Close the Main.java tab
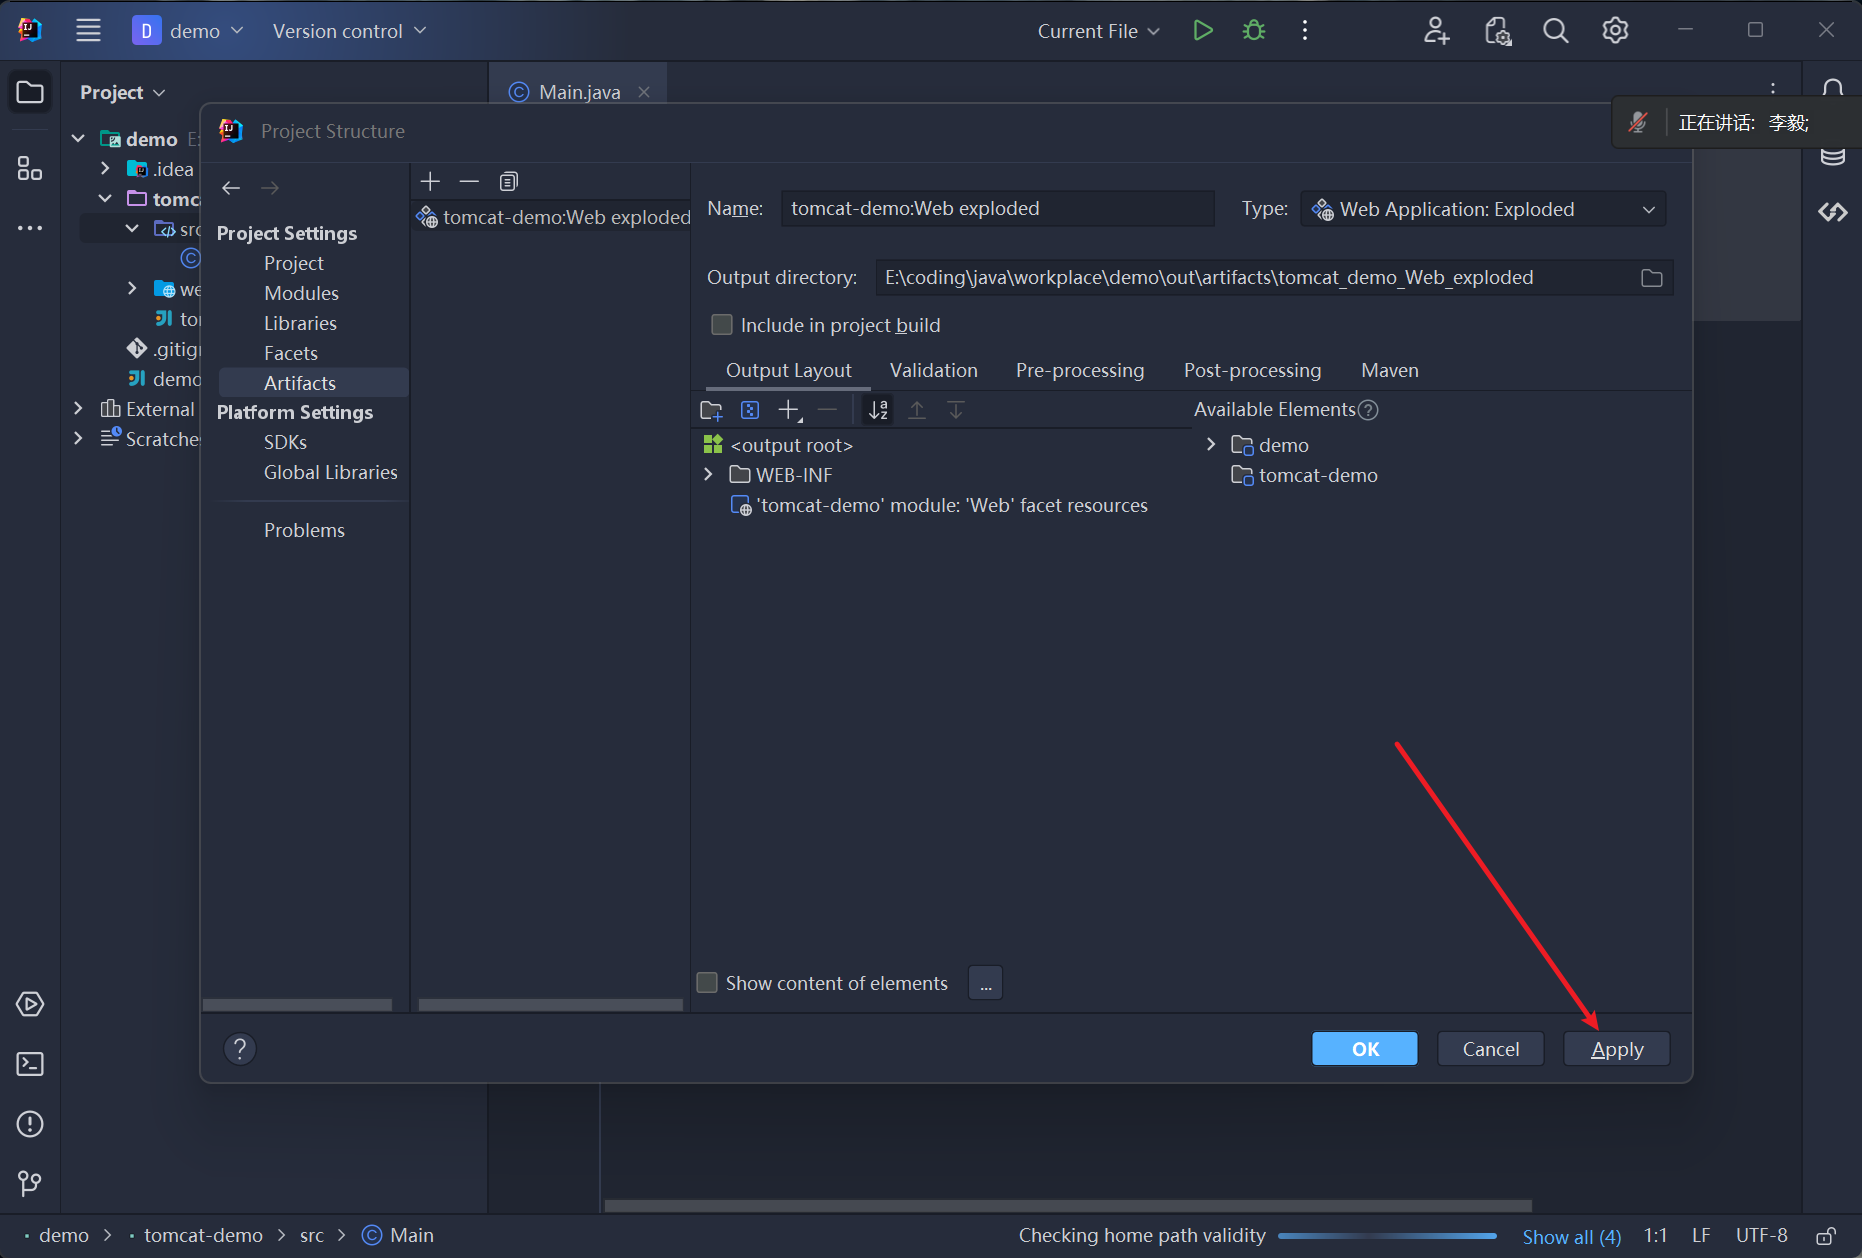Viewport: 1862px width, 1258px height. point(644,92)
